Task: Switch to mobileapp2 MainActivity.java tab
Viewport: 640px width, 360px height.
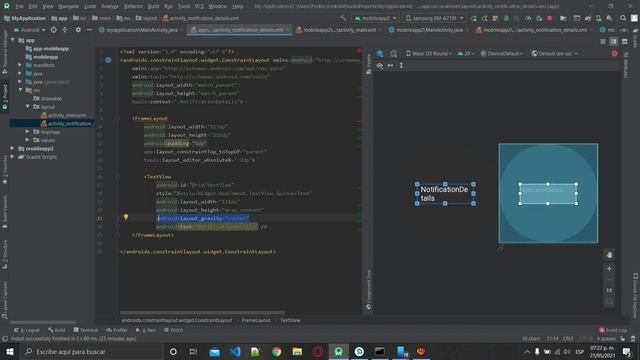Action: tap(426, 30)
